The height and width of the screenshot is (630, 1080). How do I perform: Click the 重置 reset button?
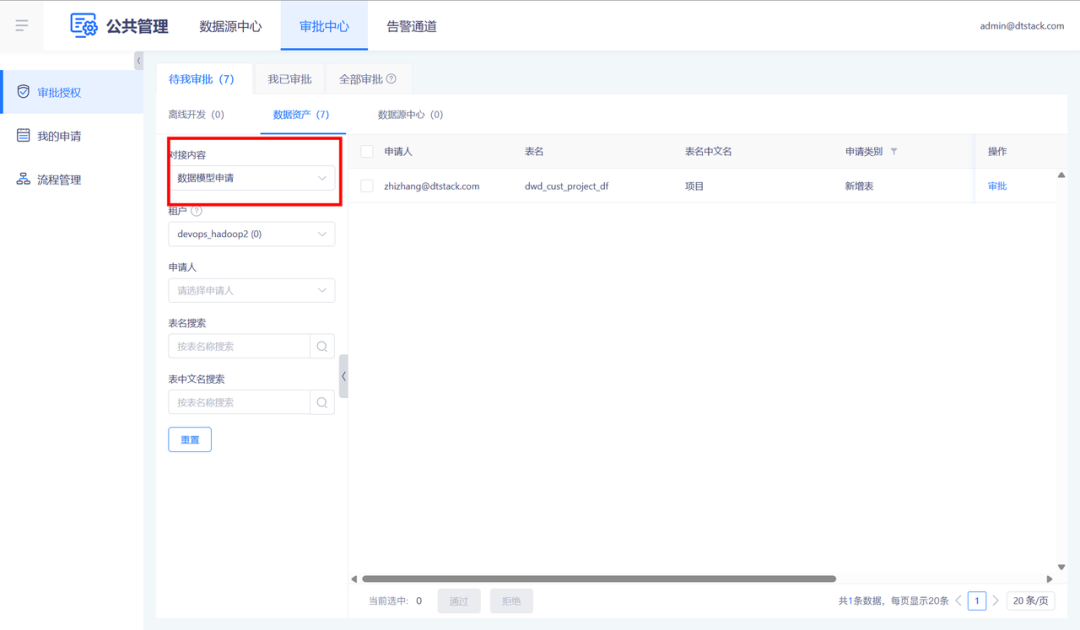tap(189, 439)
